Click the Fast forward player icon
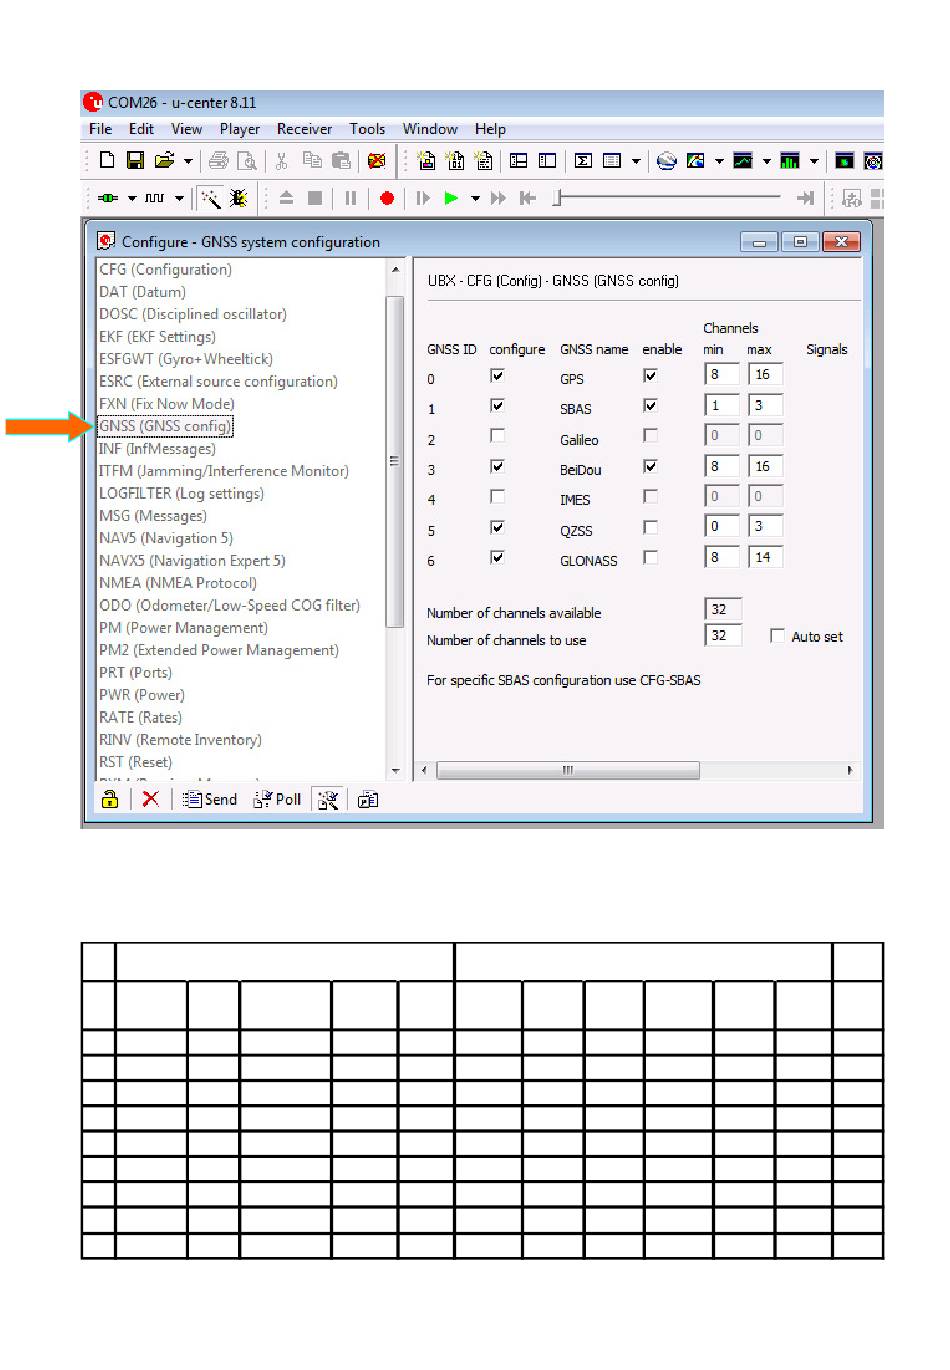Viewport: 950px width, 1370px height. coord(498,198)
